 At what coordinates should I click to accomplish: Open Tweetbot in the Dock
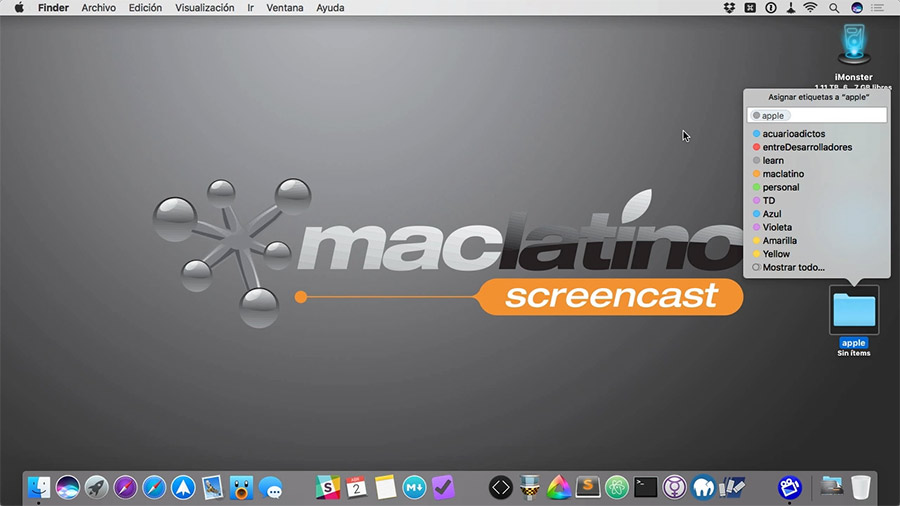(x=241, y=488)
